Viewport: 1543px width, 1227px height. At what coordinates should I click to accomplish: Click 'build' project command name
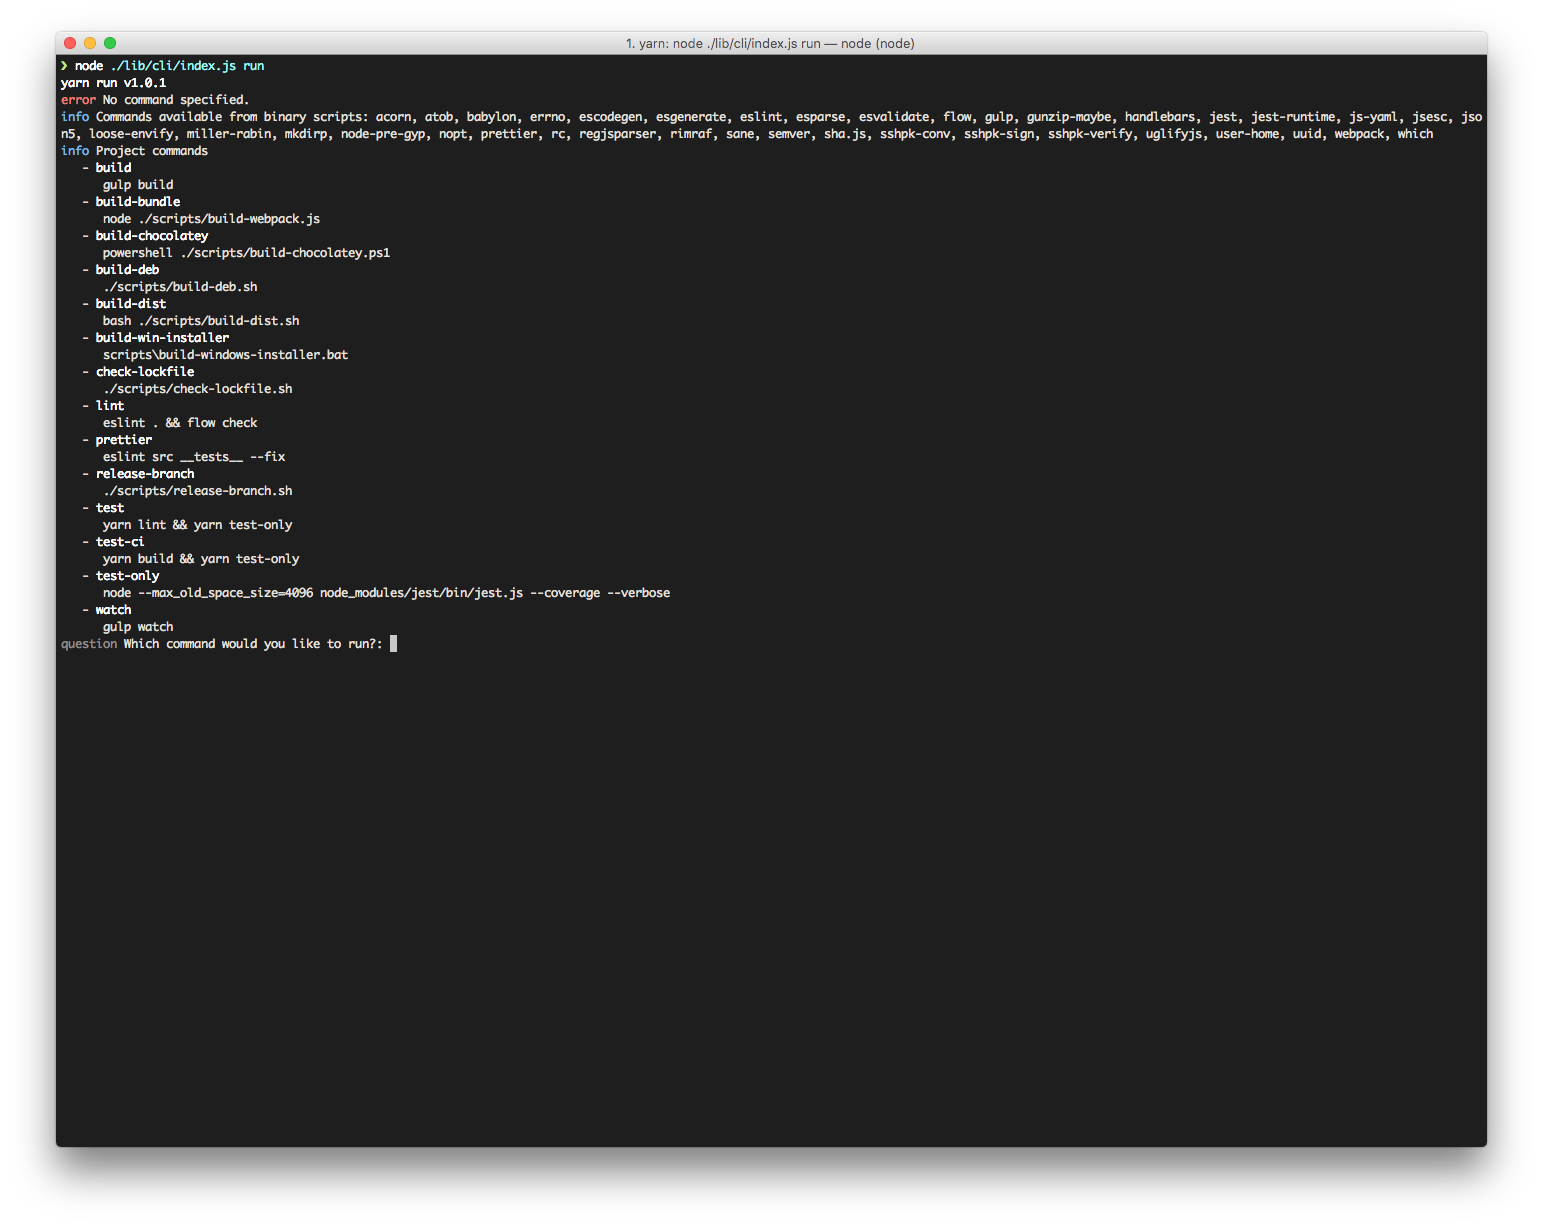[x=113, y=168]
